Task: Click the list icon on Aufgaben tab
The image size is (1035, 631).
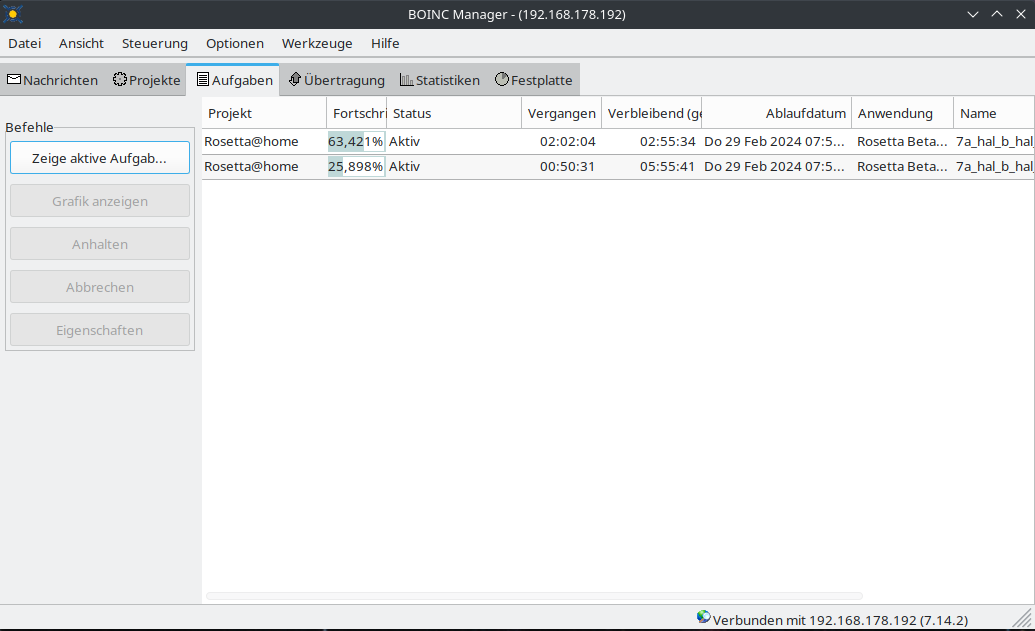Action: click(203, 80)
